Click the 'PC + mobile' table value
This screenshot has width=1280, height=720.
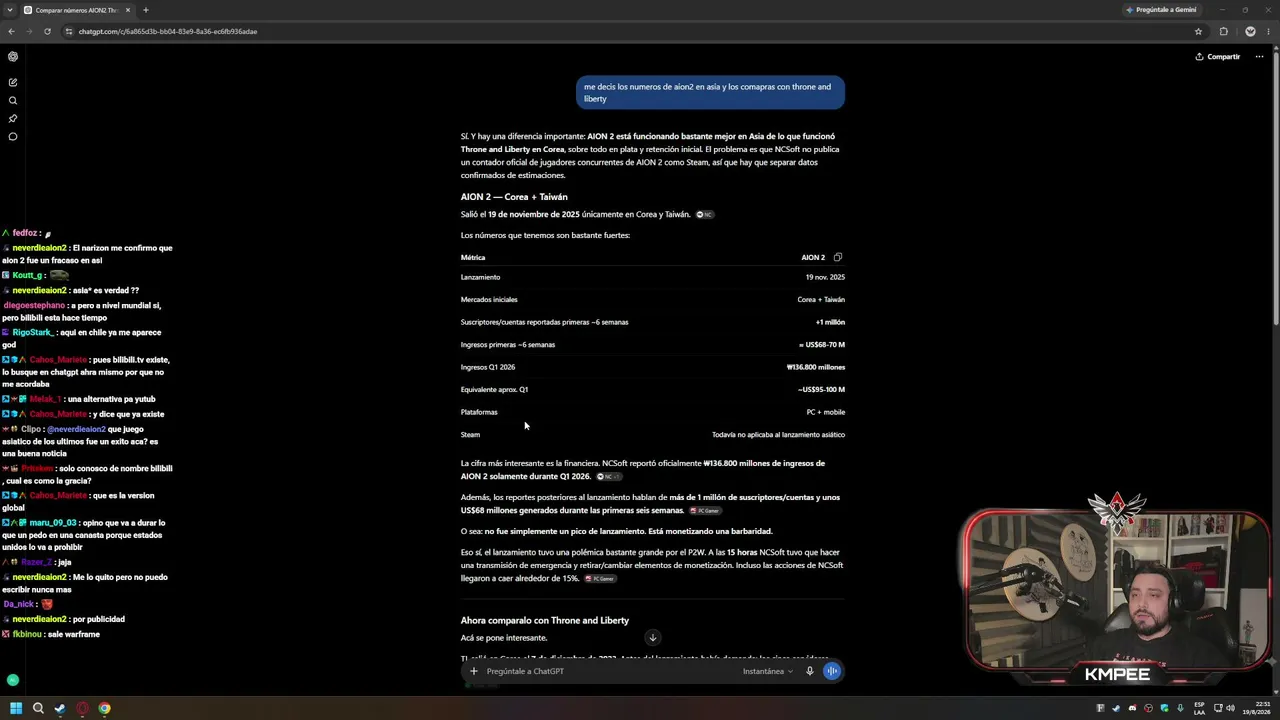point(826,412)
